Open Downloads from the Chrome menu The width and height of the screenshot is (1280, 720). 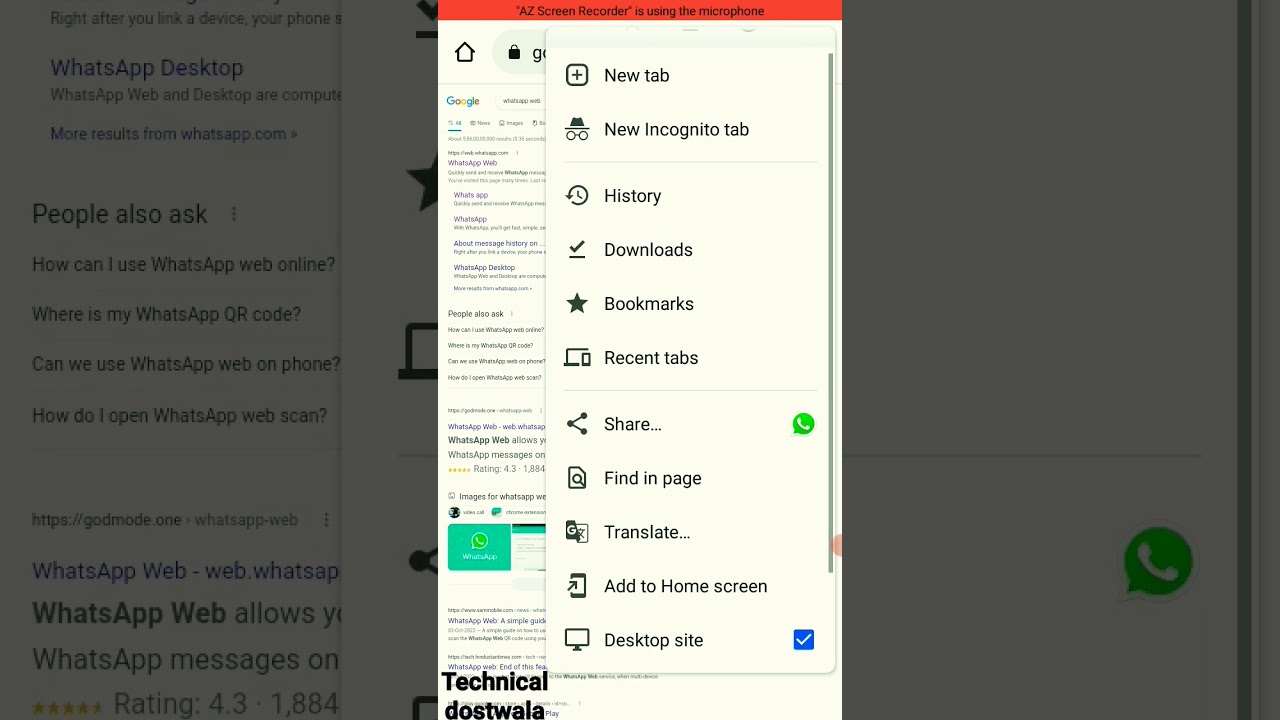point(690,250)
